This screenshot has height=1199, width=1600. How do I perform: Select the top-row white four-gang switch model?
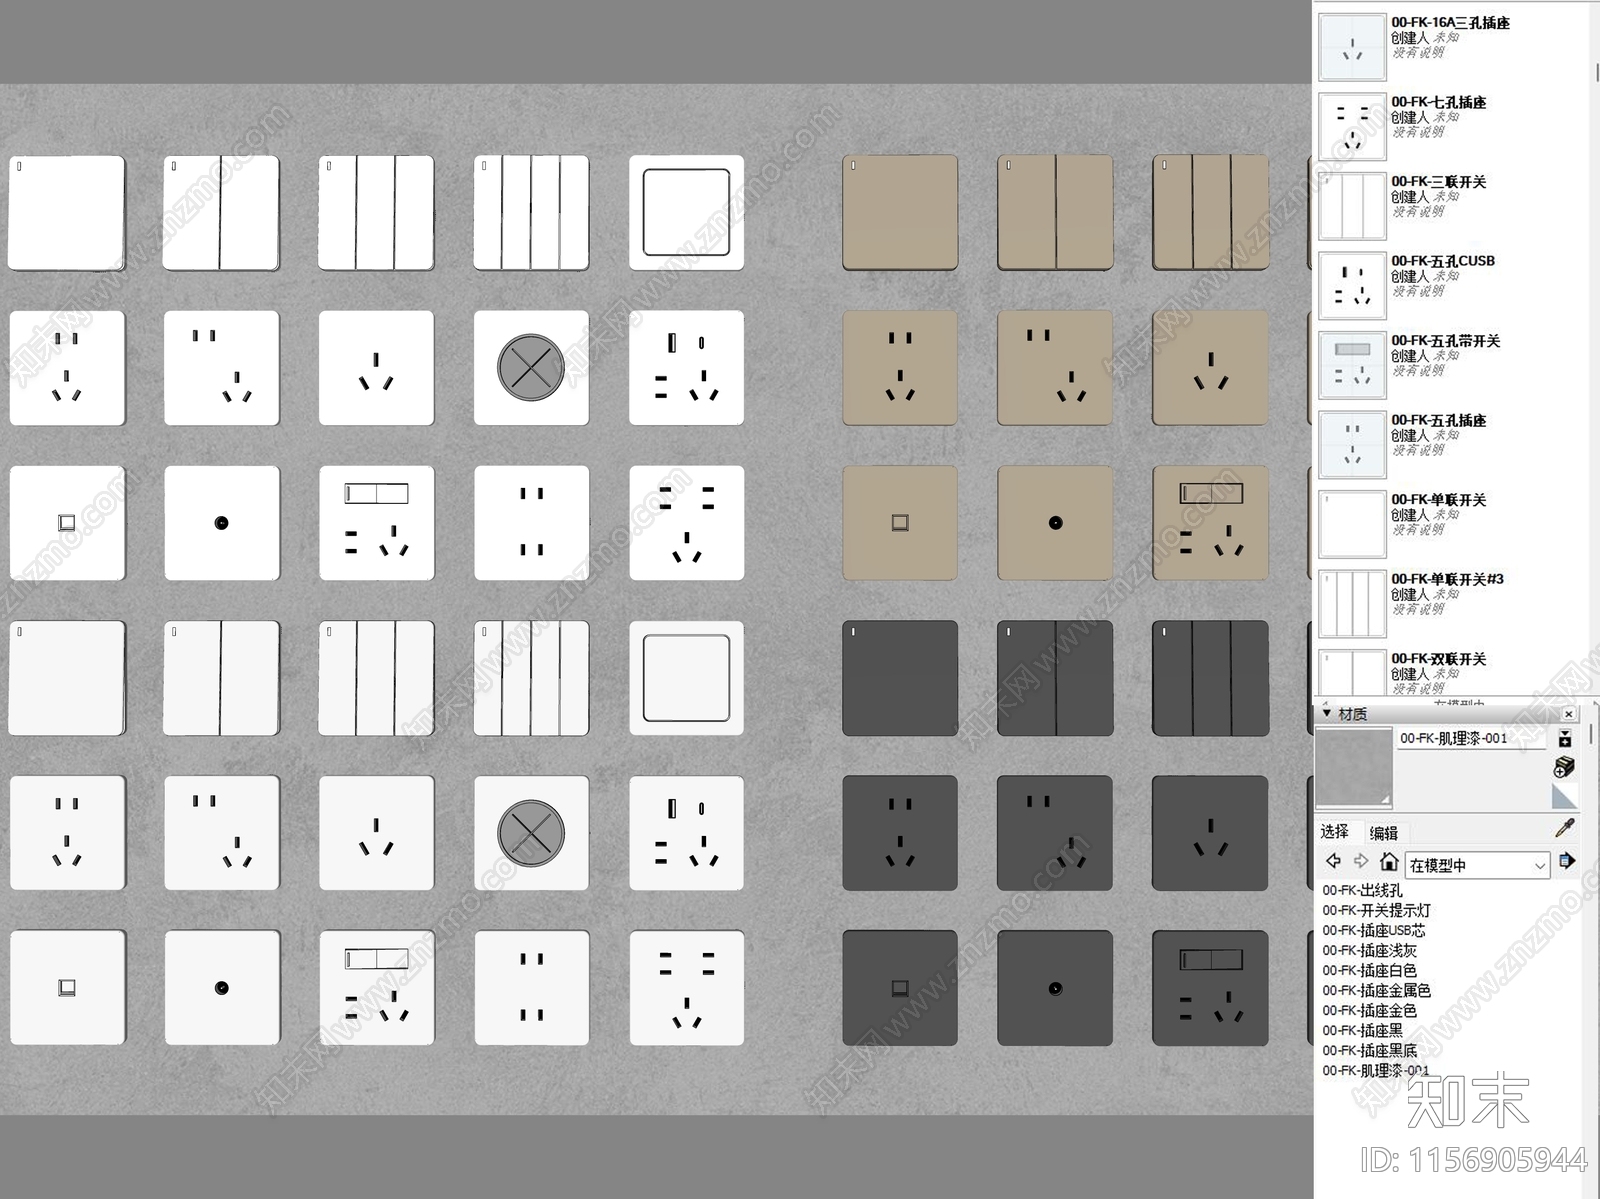point(531,212)
